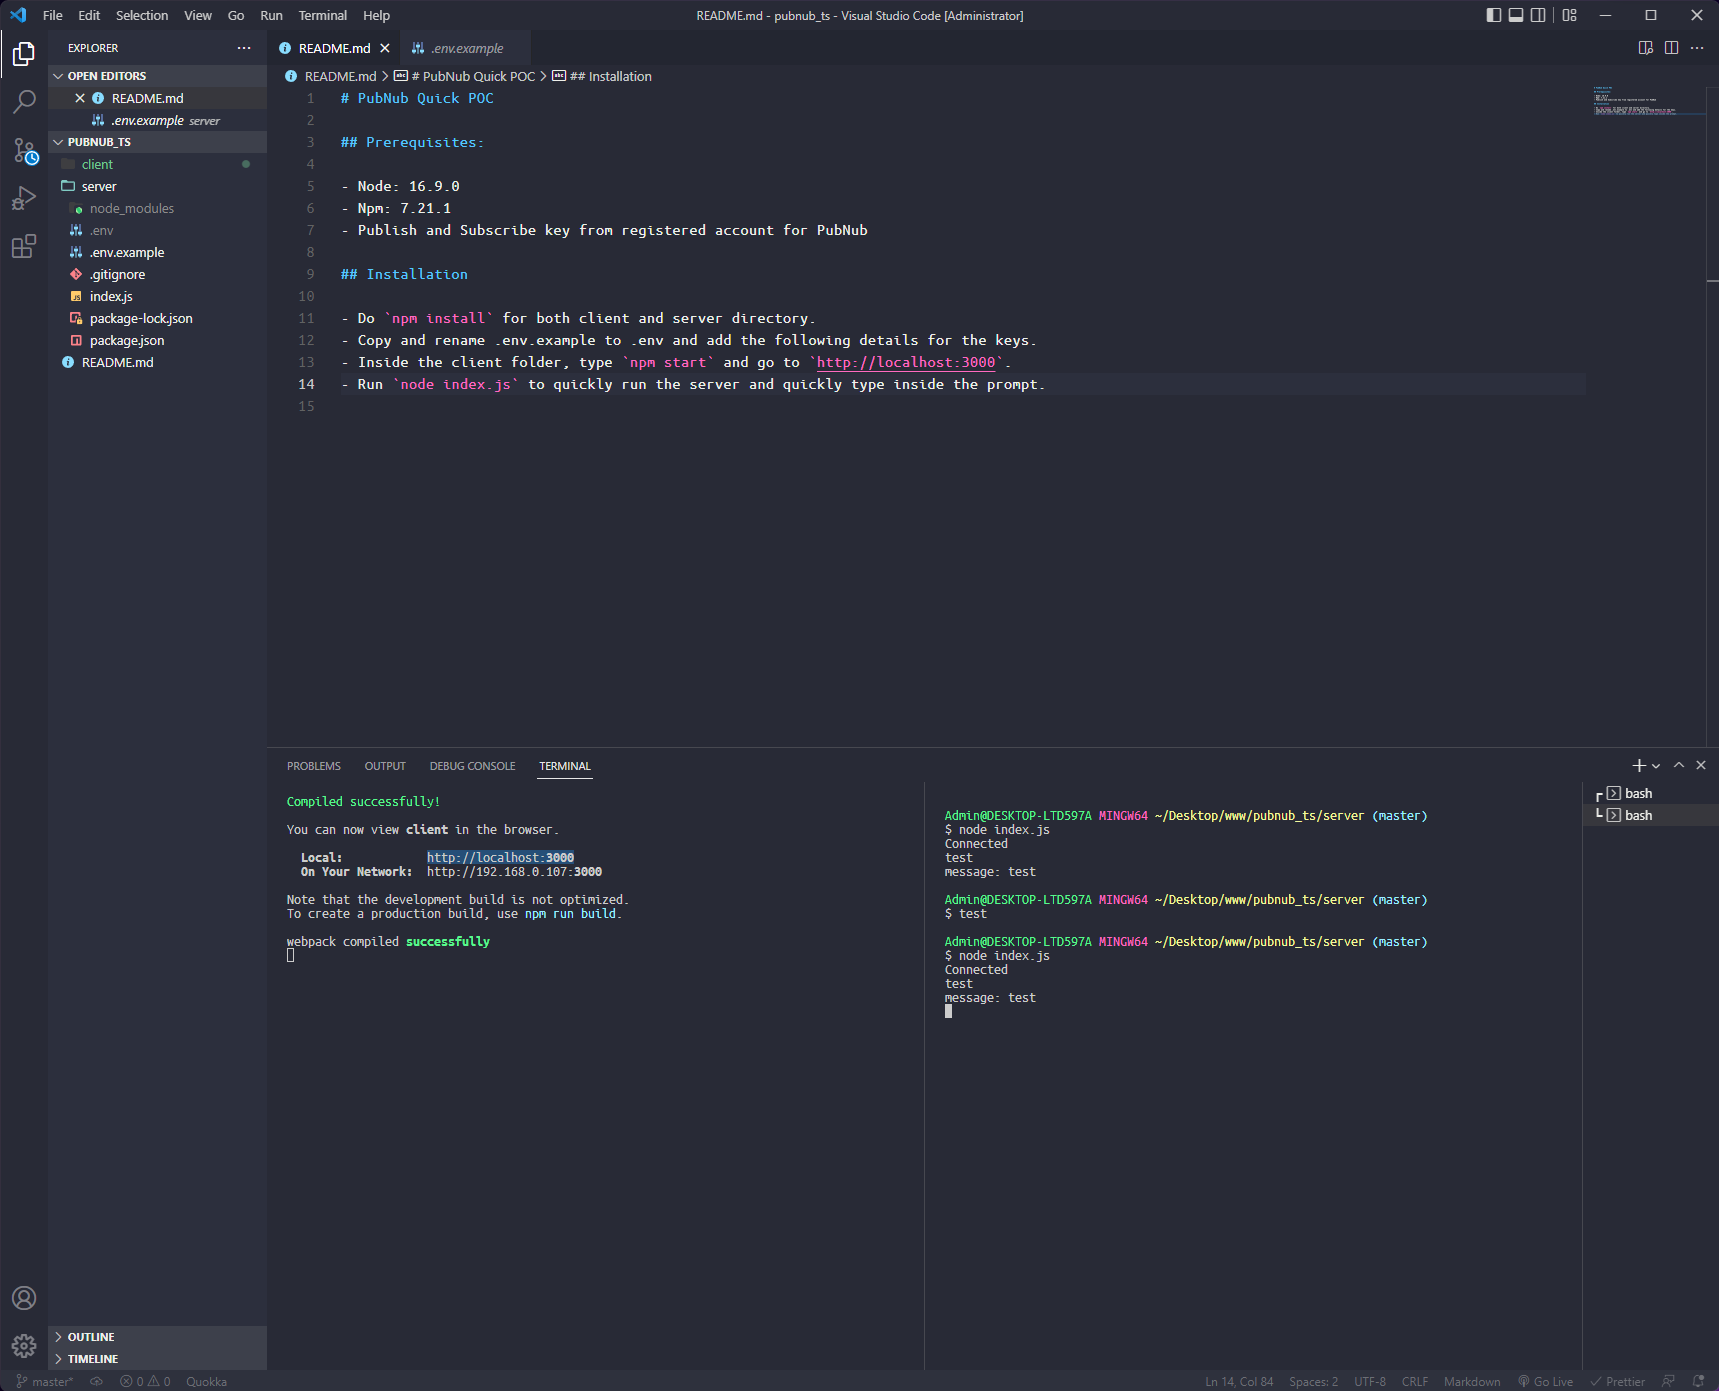Viewport: 1719px width, 1391px height.
Task: Switch to the Debug Console tab
Action: (472, 766)
